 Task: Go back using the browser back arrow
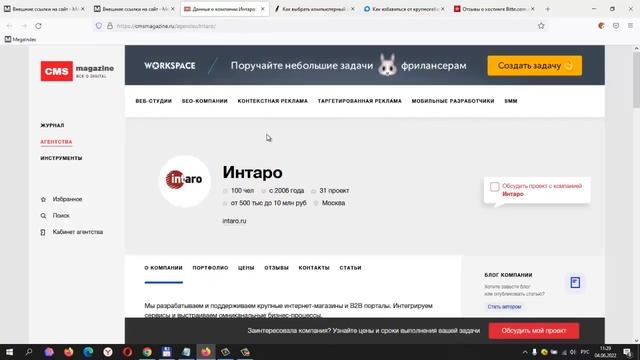(9, 26)
